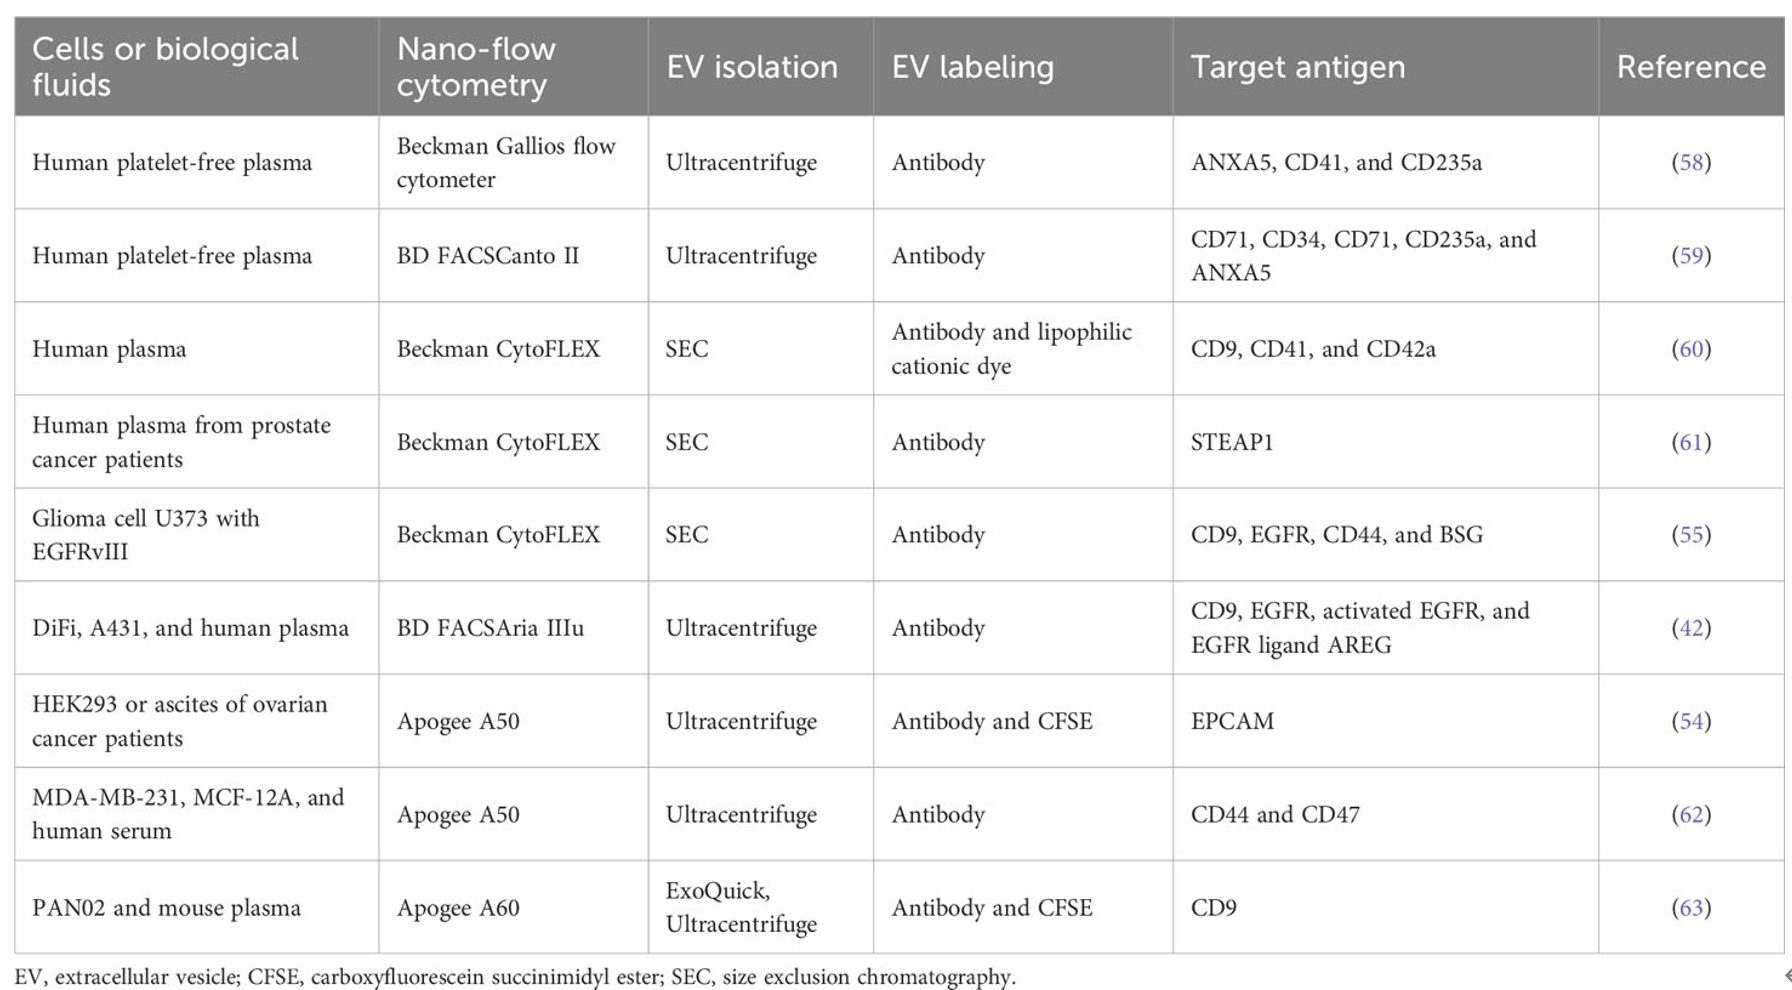1792x990 pixels.
Task: Open reference link (63)
Action: click(x=1691, y=907)
